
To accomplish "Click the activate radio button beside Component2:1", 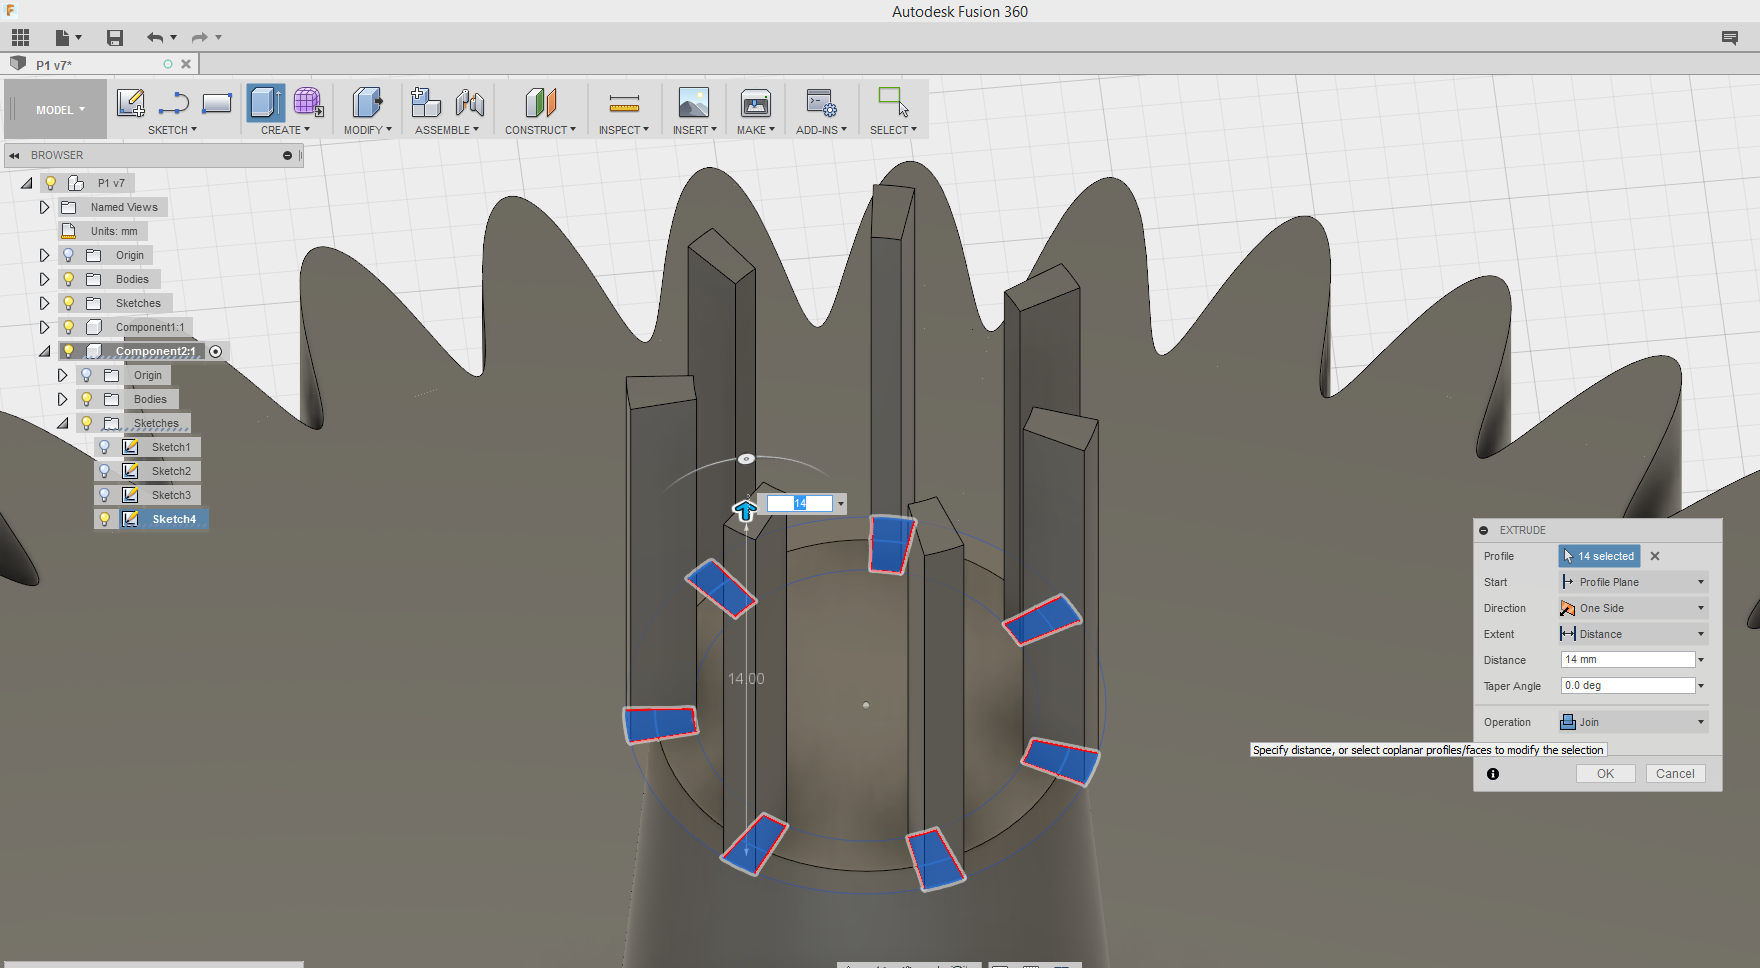I will coord(215,351).
